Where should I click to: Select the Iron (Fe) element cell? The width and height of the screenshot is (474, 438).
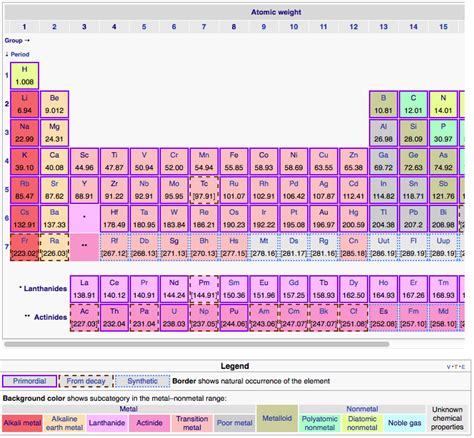tap(234, 162)
